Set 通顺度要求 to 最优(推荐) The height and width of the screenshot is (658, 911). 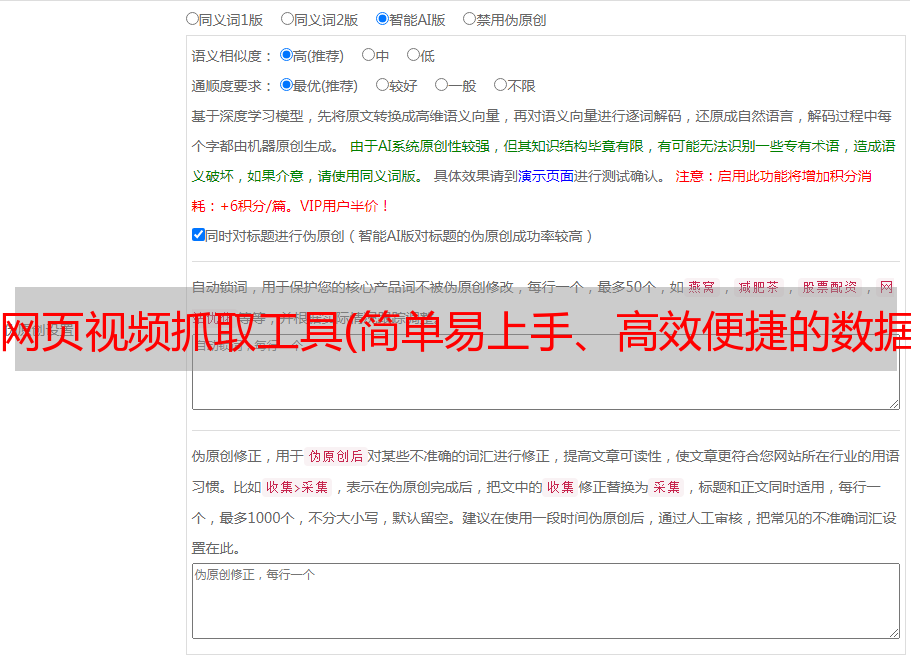point(286,85)
